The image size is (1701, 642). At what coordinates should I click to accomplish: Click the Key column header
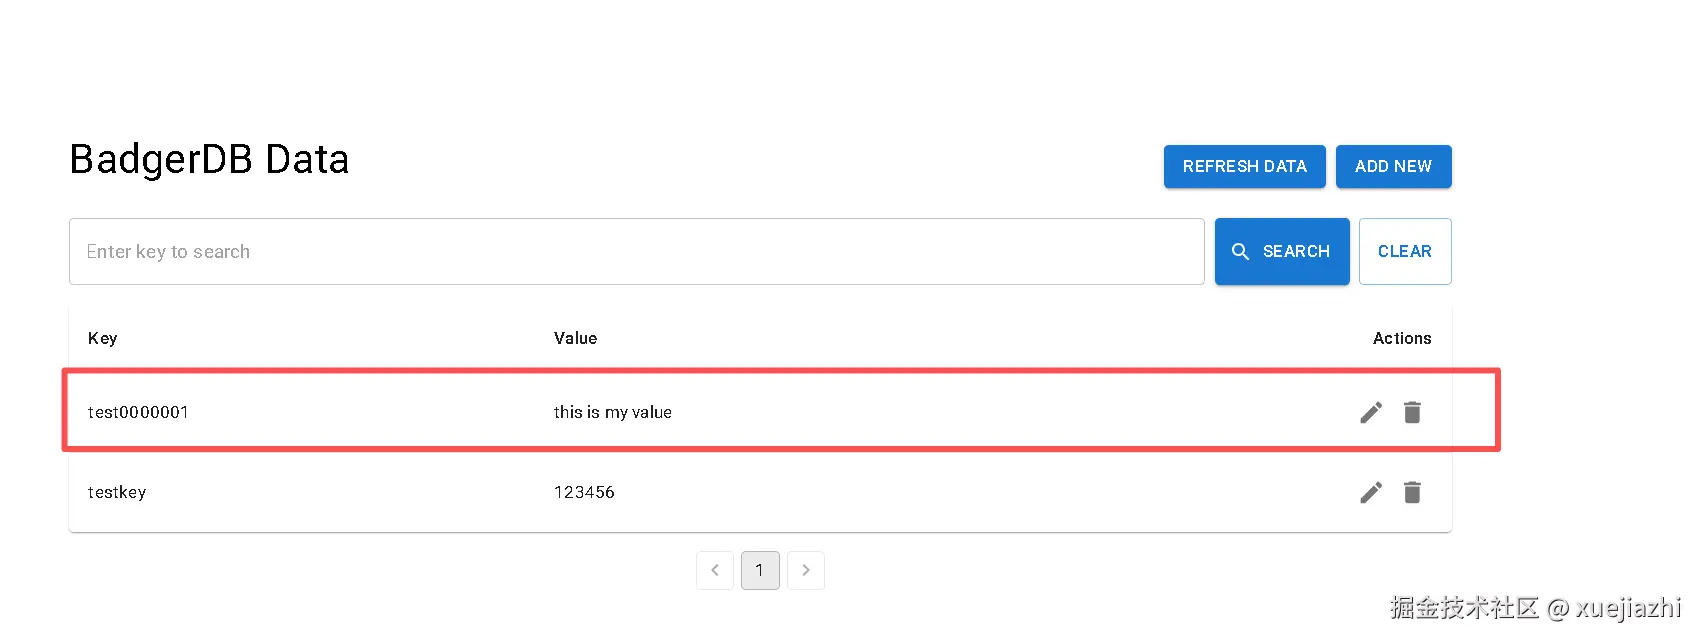click(103, 338)
